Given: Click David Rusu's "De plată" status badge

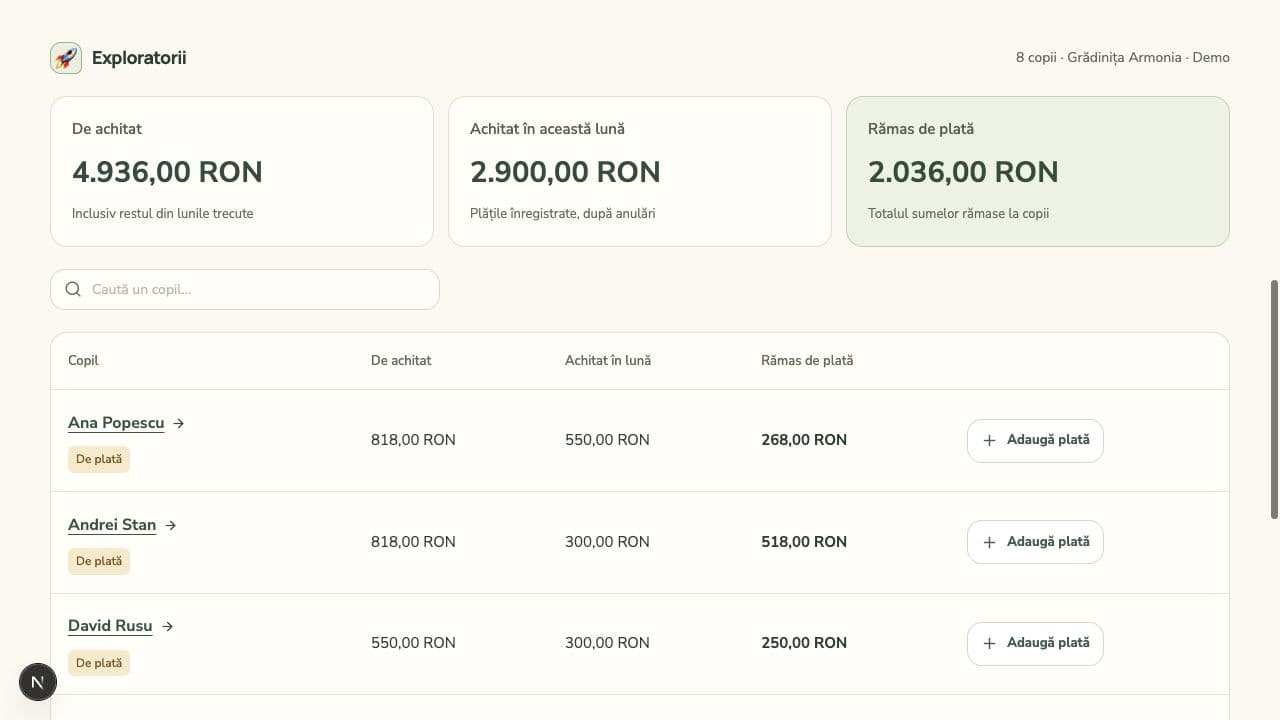Looking at the screenshot, I should pyautogui.click(x=99, y=663).
